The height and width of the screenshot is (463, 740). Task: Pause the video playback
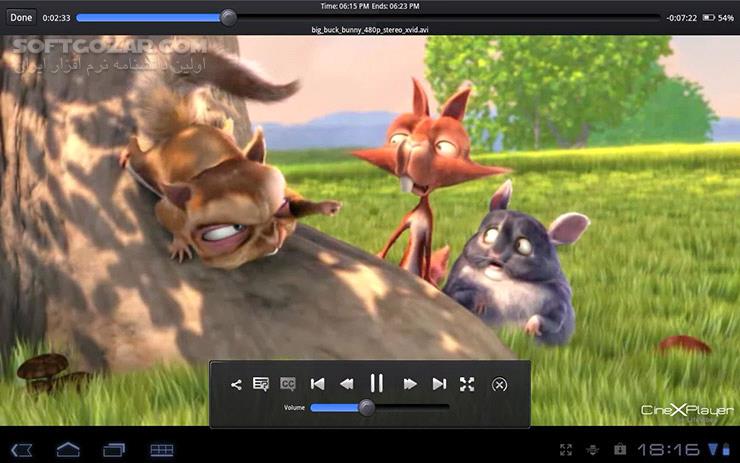[x=377, y=383]
